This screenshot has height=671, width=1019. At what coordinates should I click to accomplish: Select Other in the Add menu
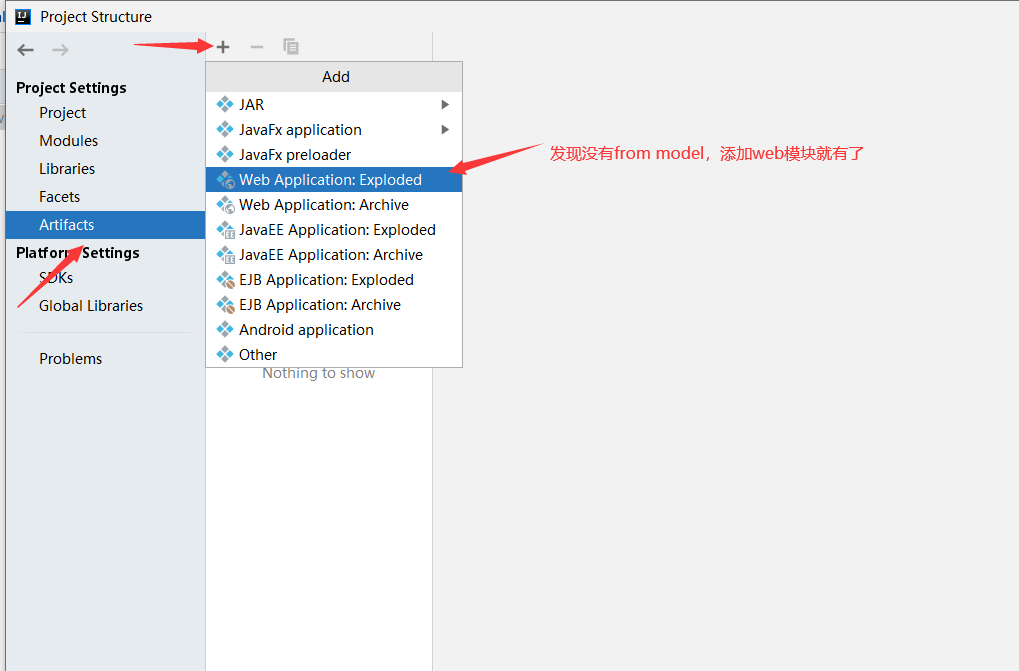(334, 355)
